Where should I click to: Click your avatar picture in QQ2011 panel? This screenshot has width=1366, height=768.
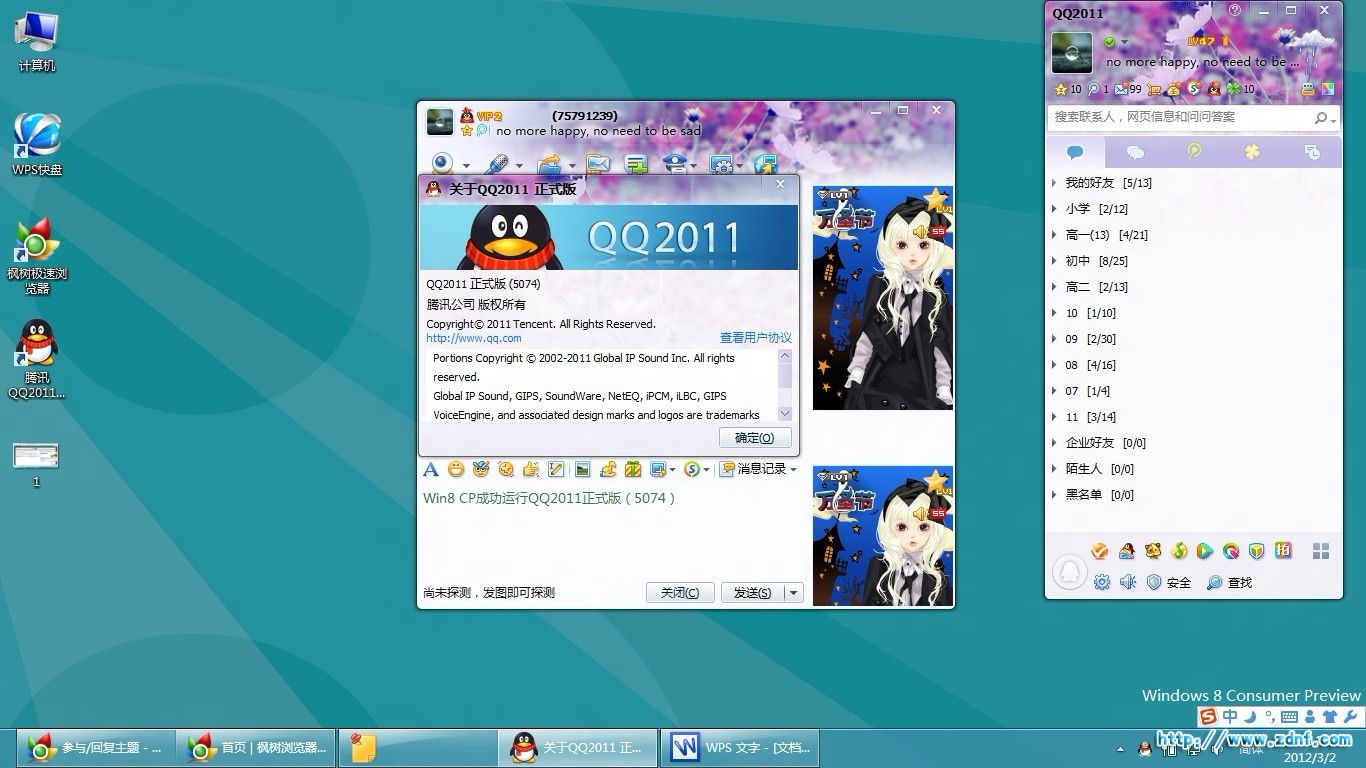tap(1072, 53)
